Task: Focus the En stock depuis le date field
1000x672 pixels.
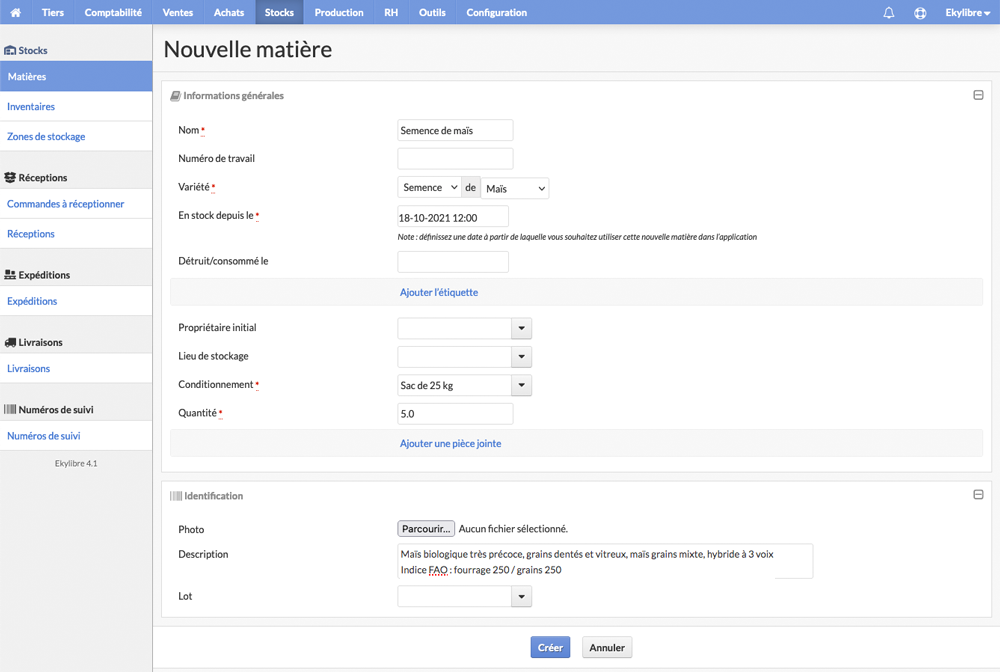Action: tap(453, 217)
